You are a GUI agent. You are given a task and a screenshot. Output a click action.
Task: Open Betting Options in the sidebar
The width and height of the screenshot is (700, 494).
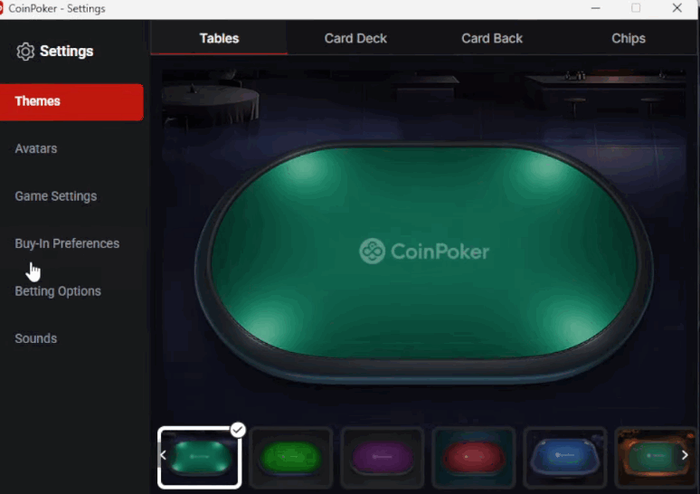pyautogui.click(x=58, y=291)
